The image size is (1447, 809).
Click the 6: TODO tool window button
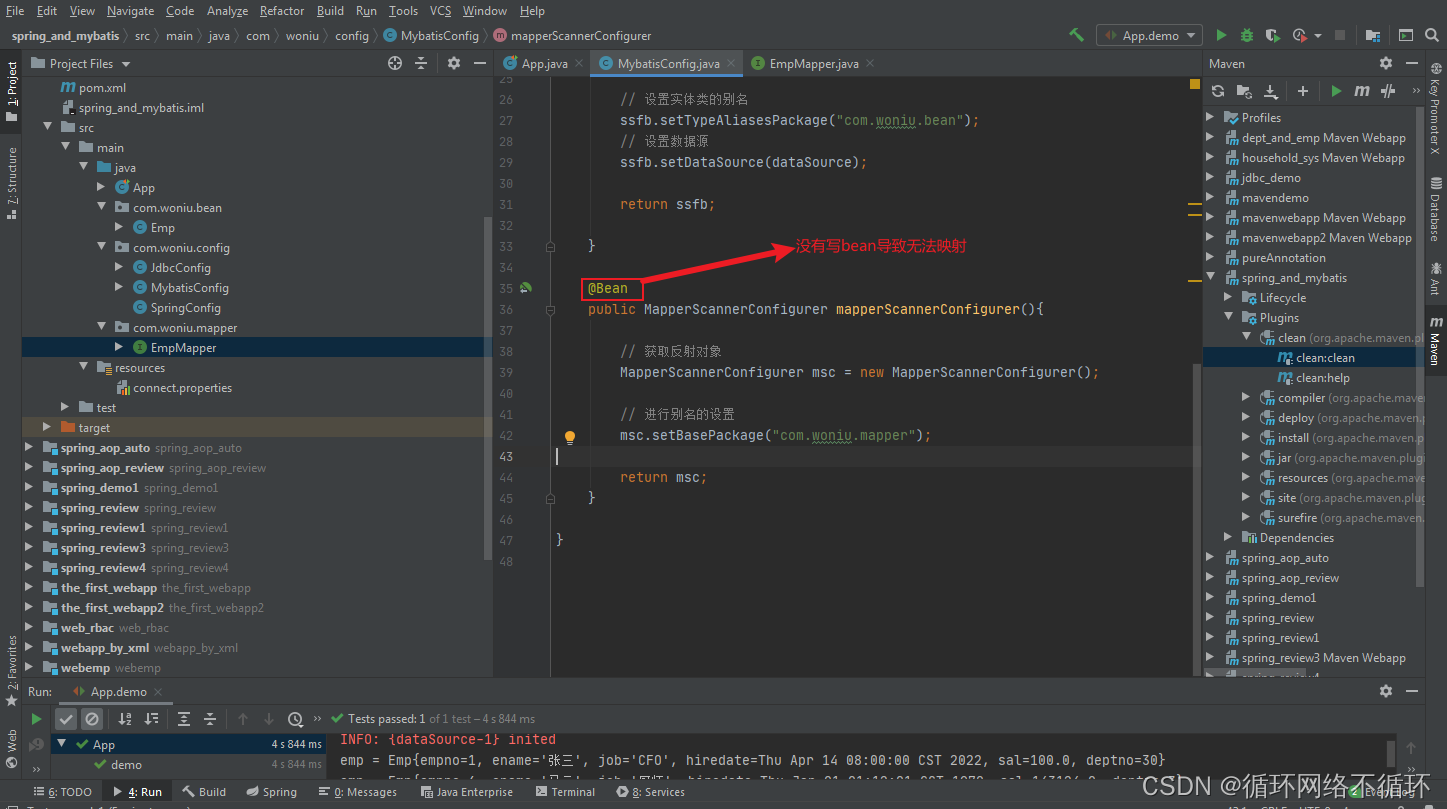(x=63, y=791)
